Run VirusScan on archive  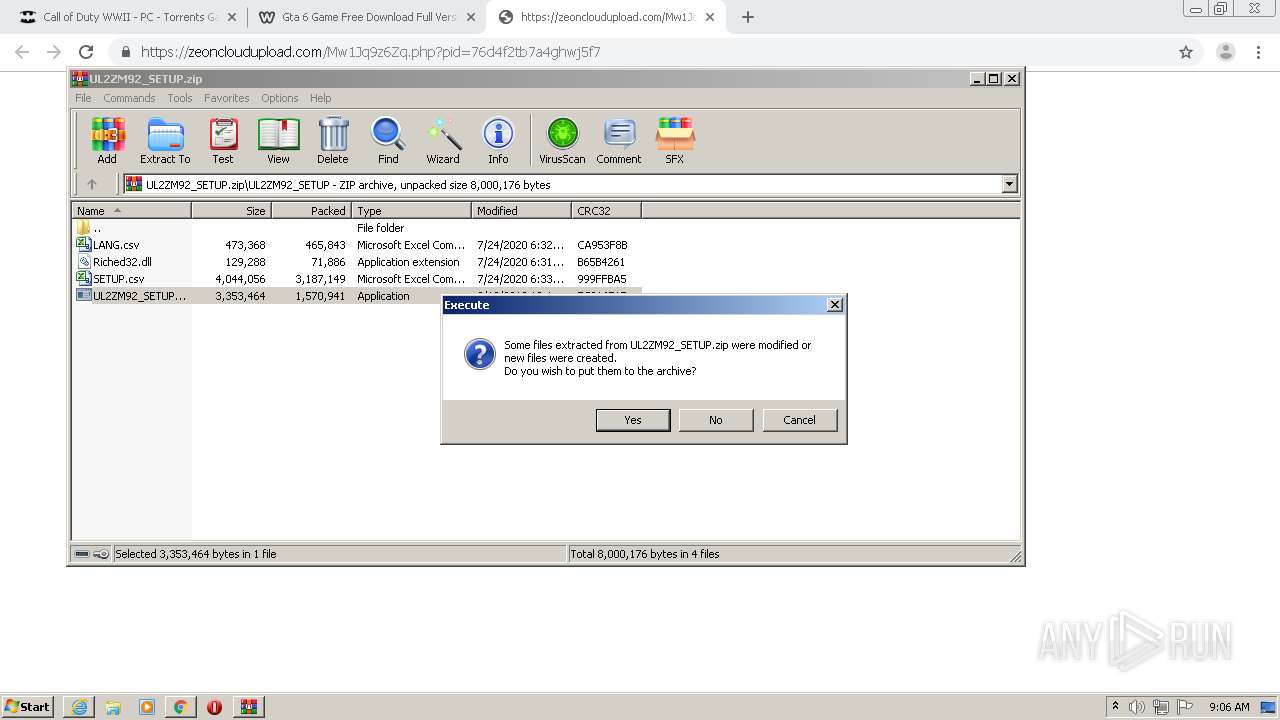[562, 140]
